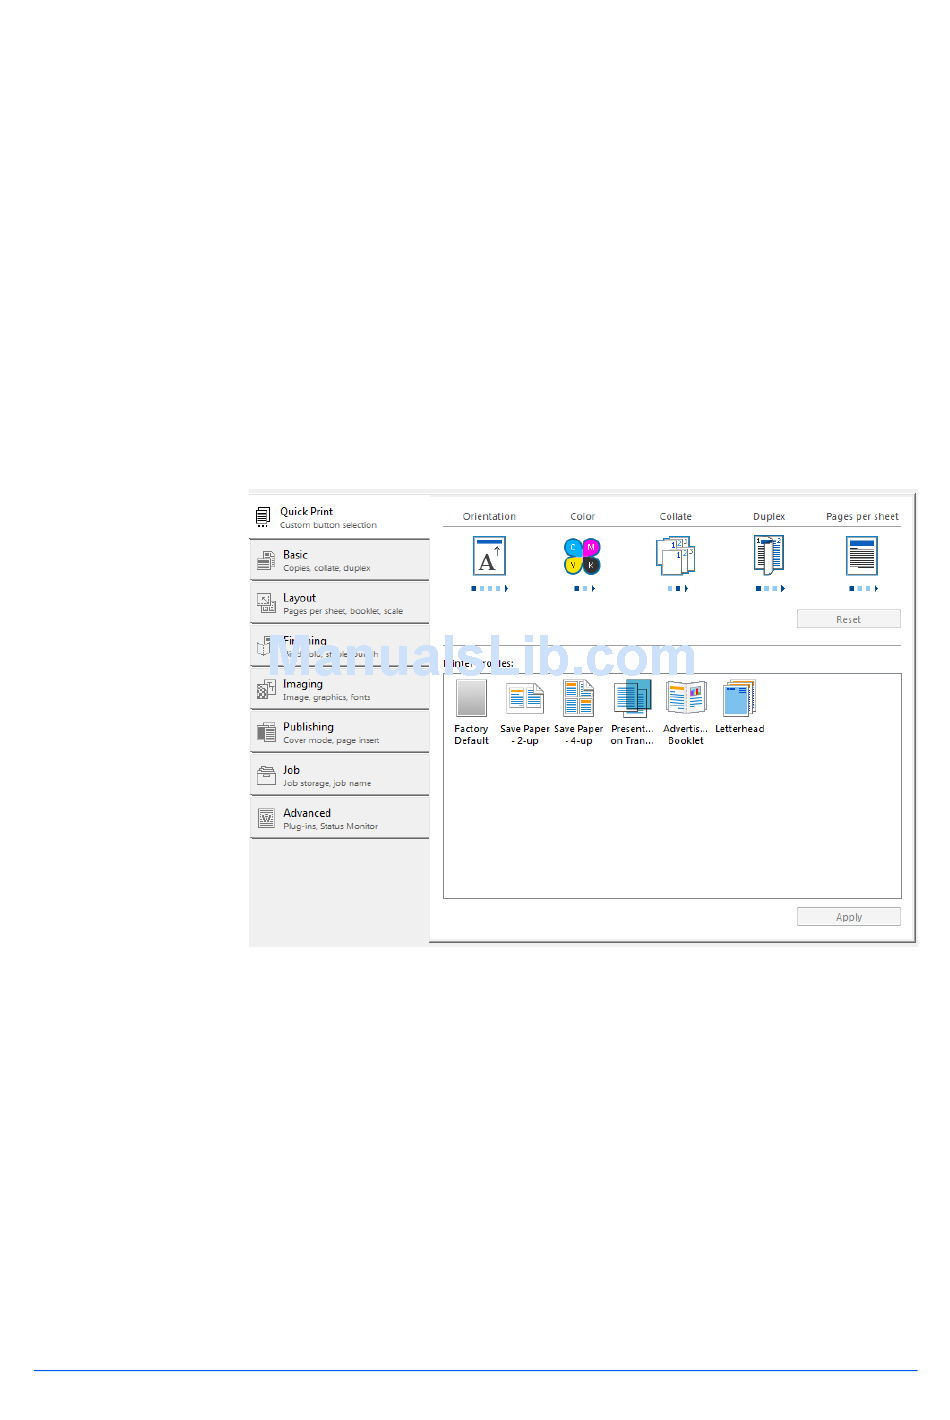Click the Pages per sheet indicator dots
The height and width of the screenshot is (1420, 950).
[x=863, y=589]
